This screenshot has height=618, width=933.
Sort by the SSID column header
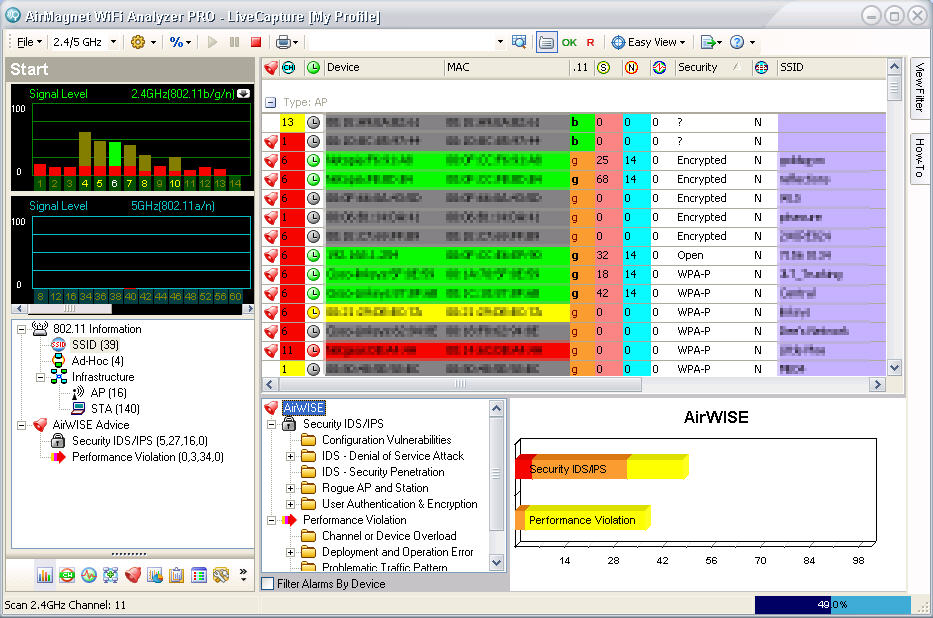pos(831,68)
